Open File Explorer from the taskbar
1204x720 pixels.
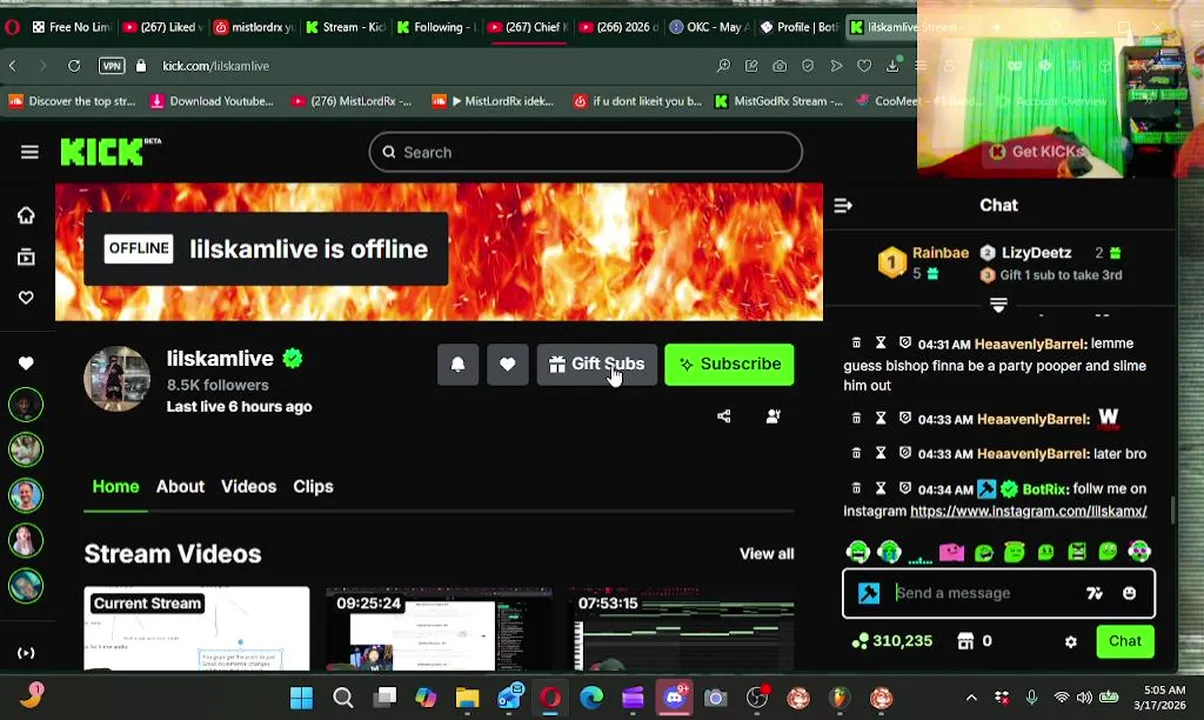(467, 697)
